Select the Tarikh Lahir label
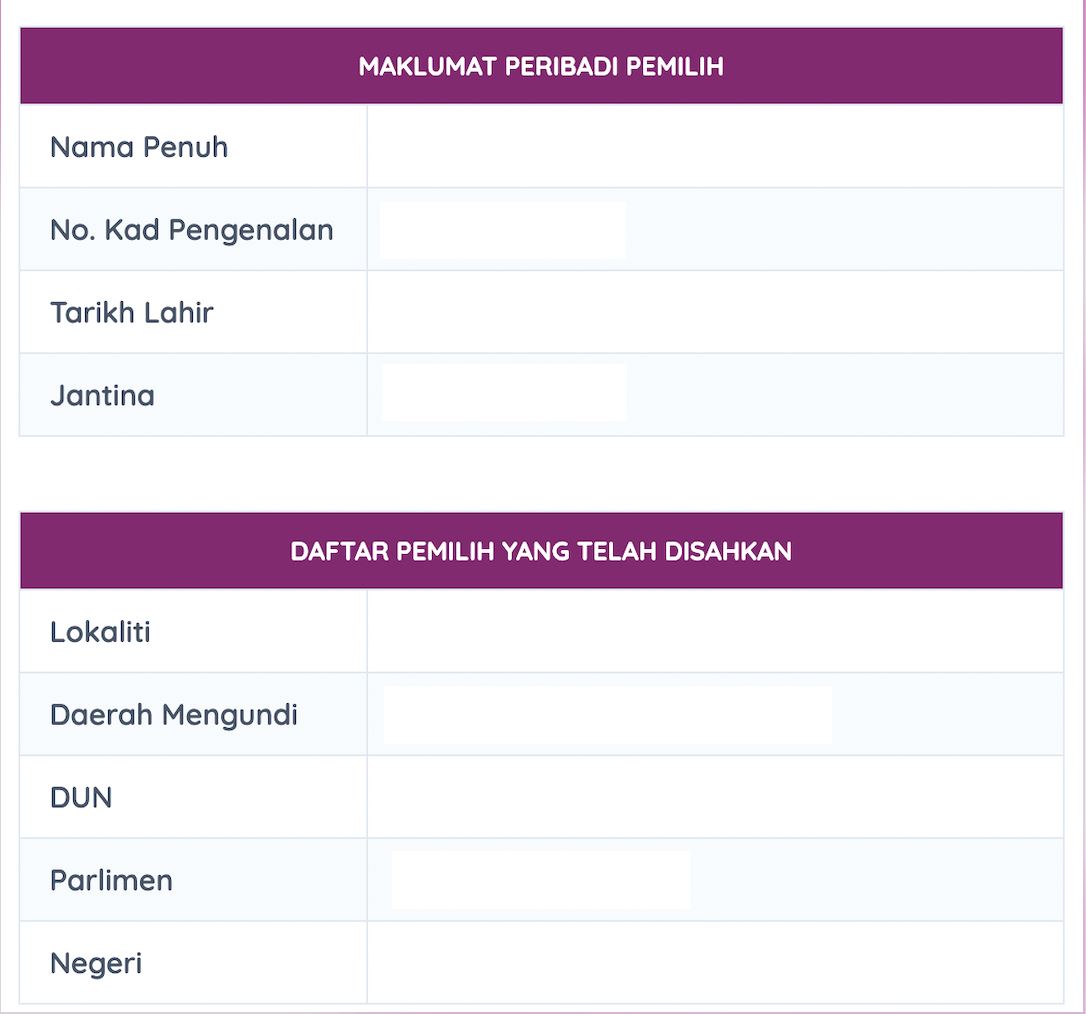This screenshot has width=1086, height=1014. point(132,313)
